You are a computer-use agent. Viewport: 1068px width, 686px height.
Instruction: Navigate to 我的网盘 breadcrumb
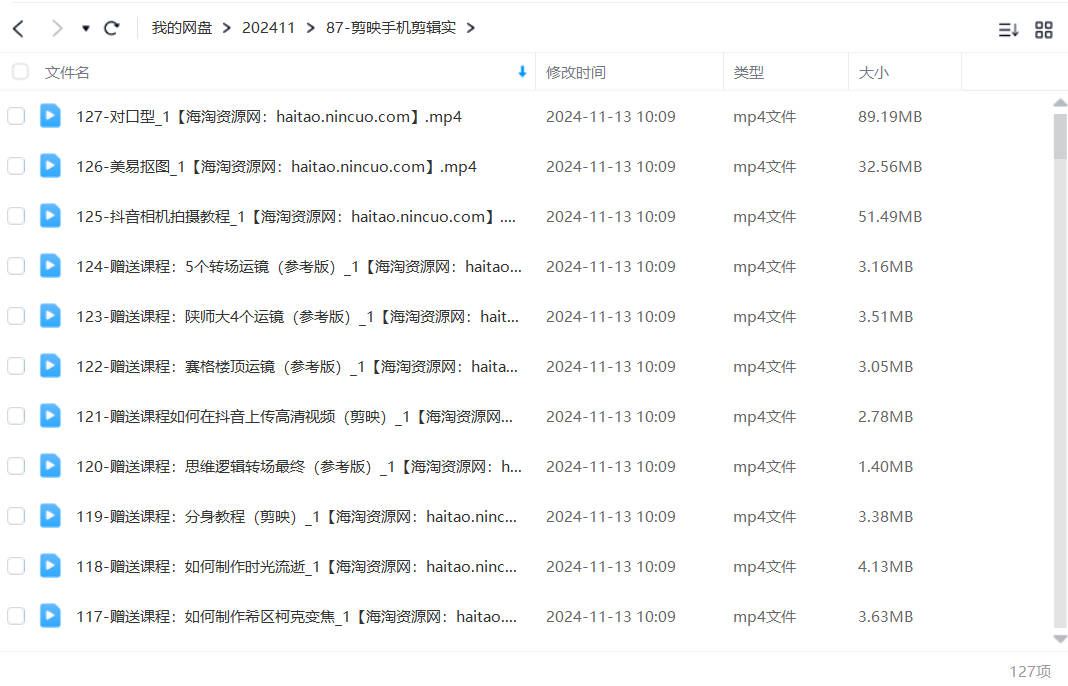(182, 28)
